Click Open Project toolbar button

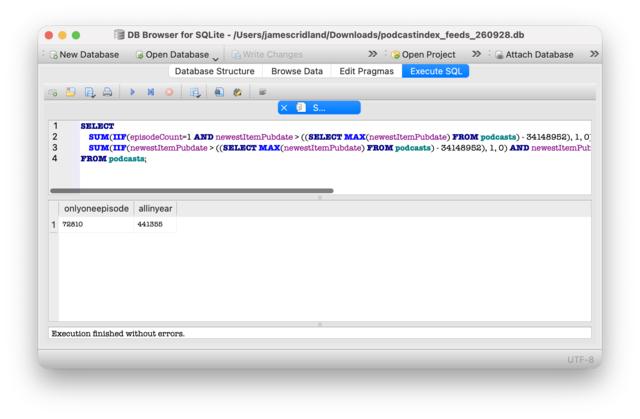pos(423,55)
